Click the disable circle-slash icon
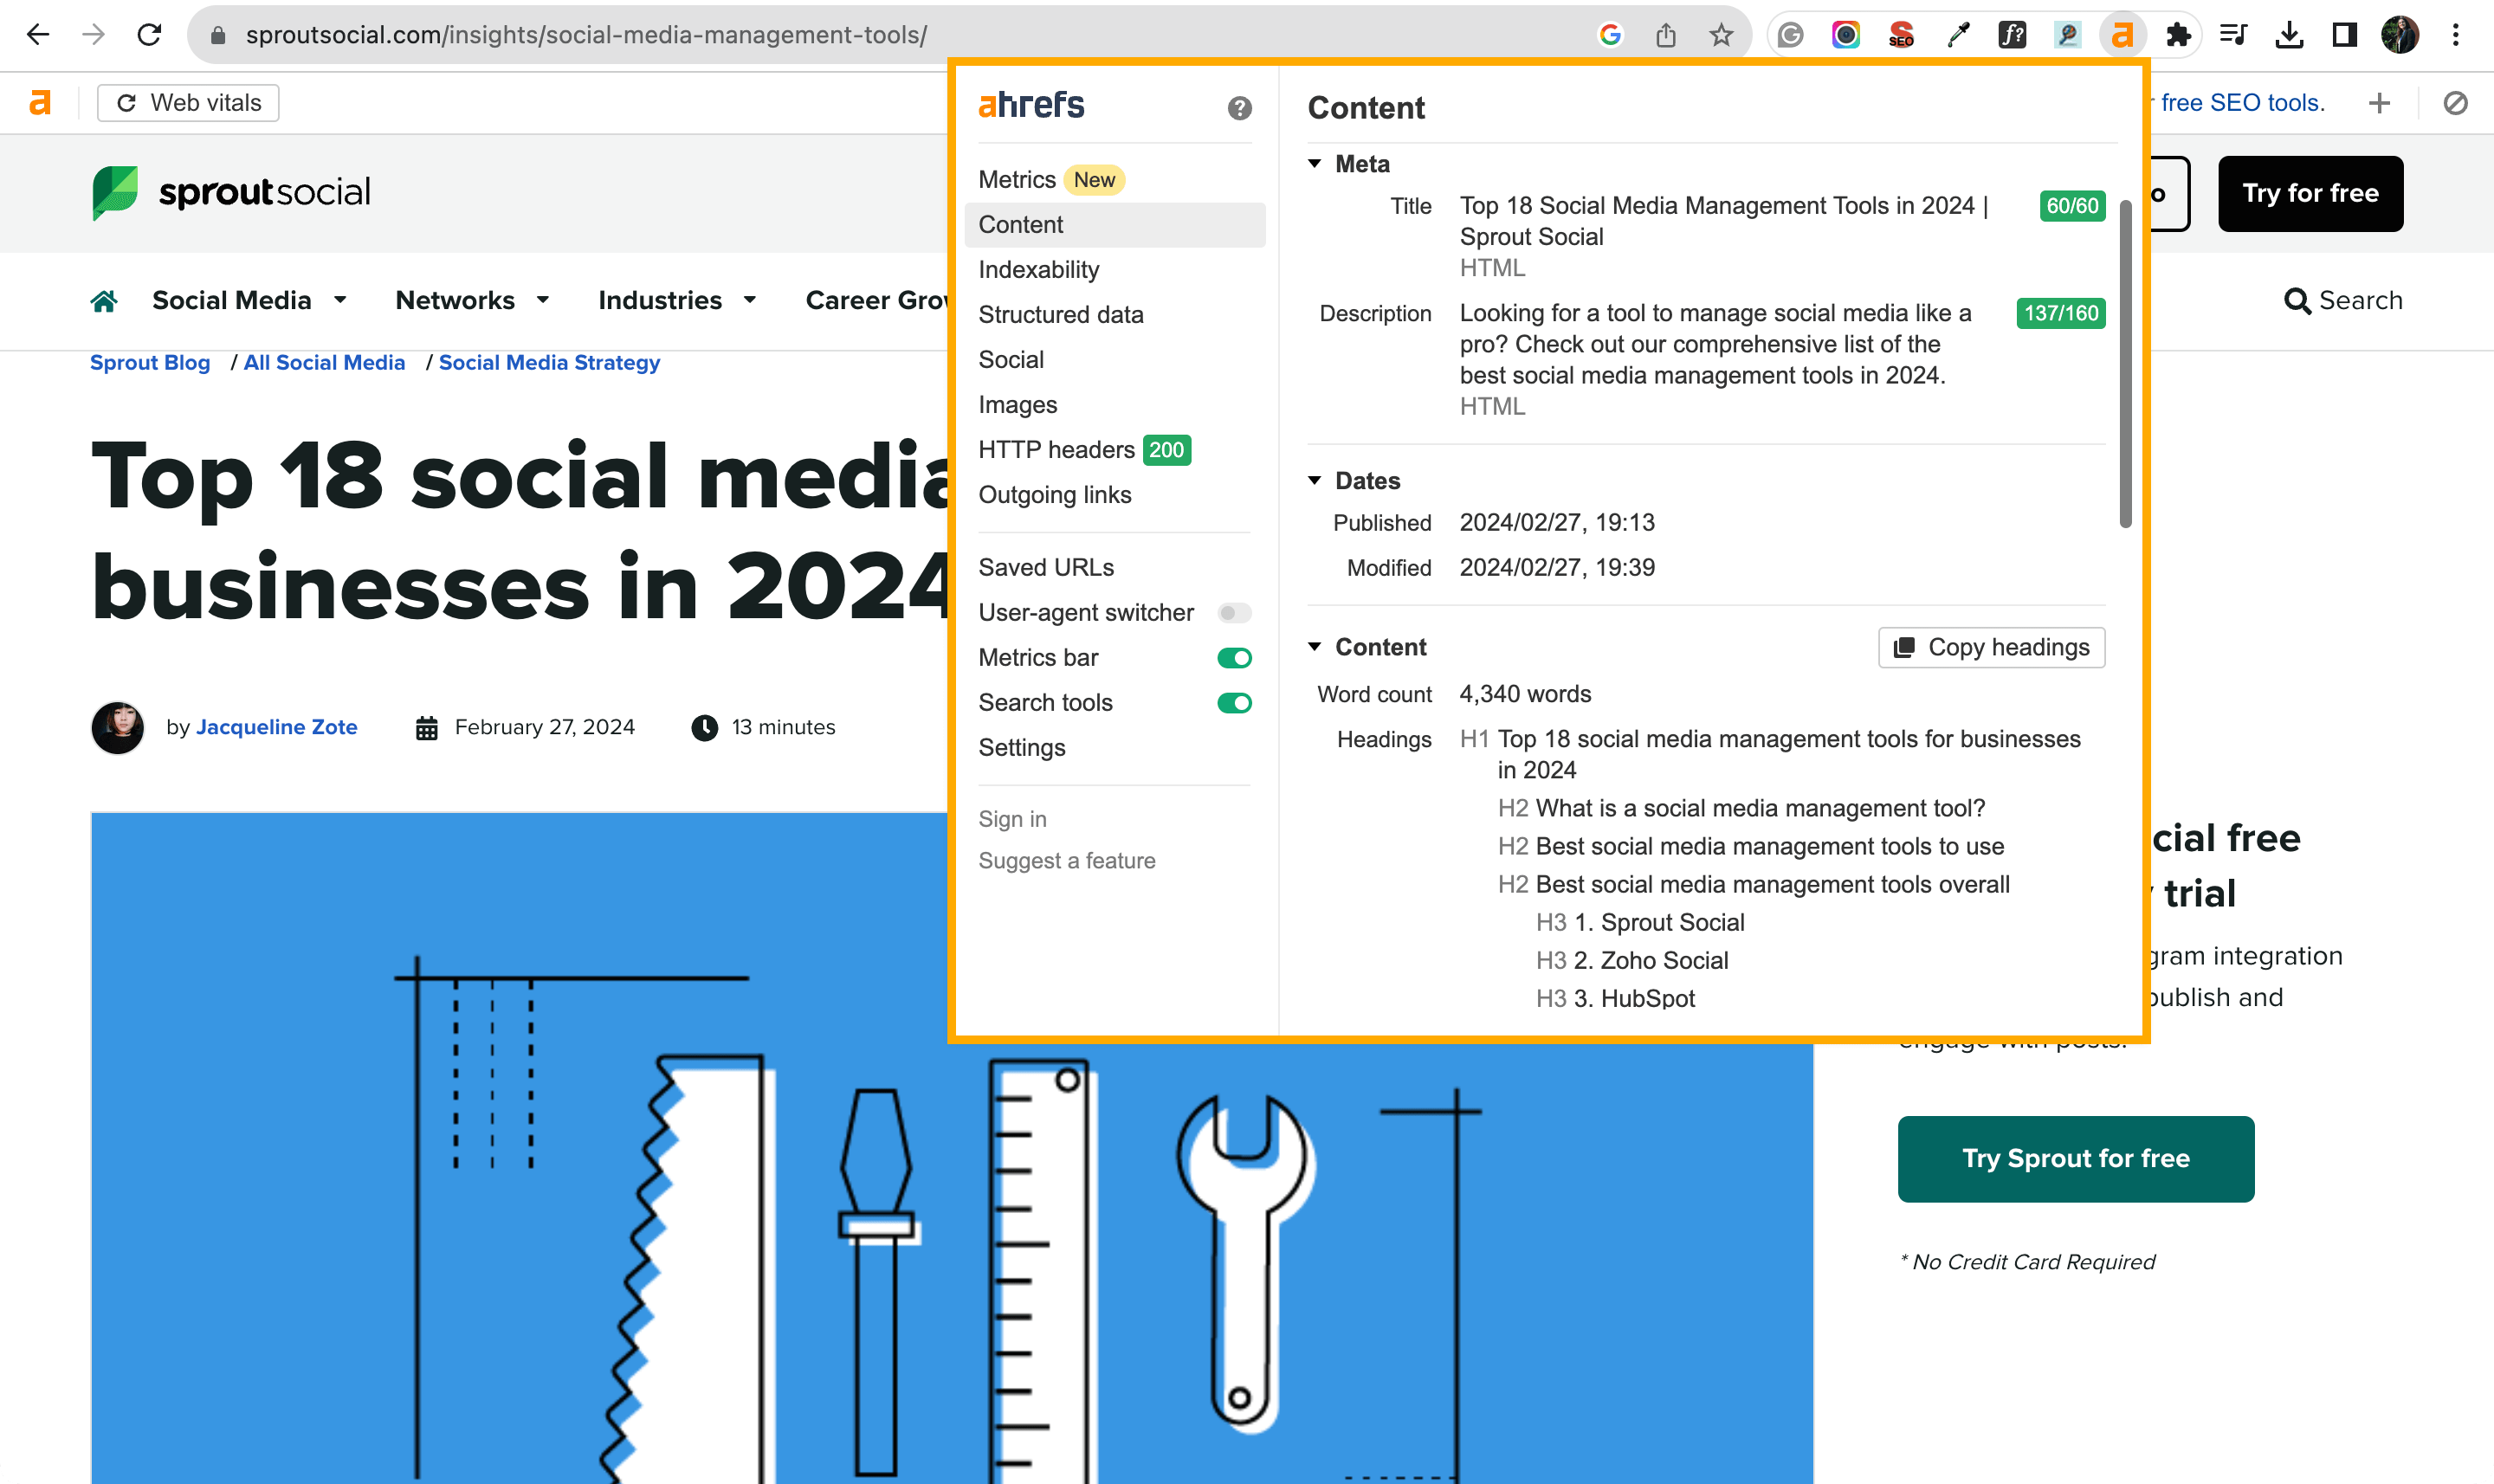 tap(2455, 102)
